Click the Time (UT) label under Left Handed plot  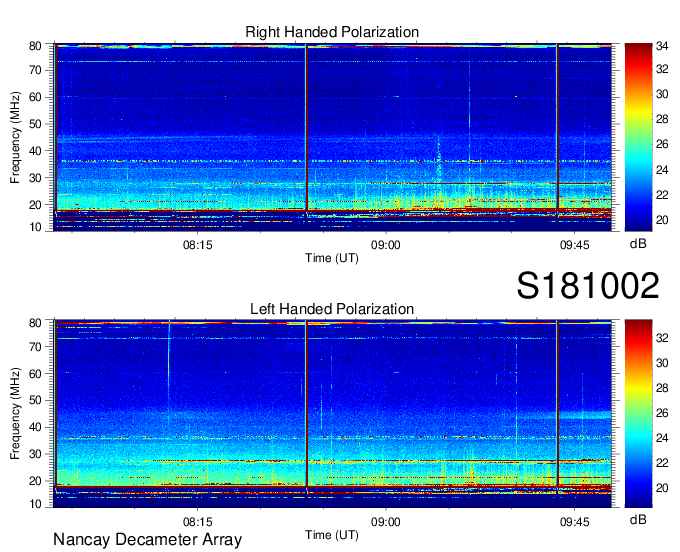pos(332,535)
